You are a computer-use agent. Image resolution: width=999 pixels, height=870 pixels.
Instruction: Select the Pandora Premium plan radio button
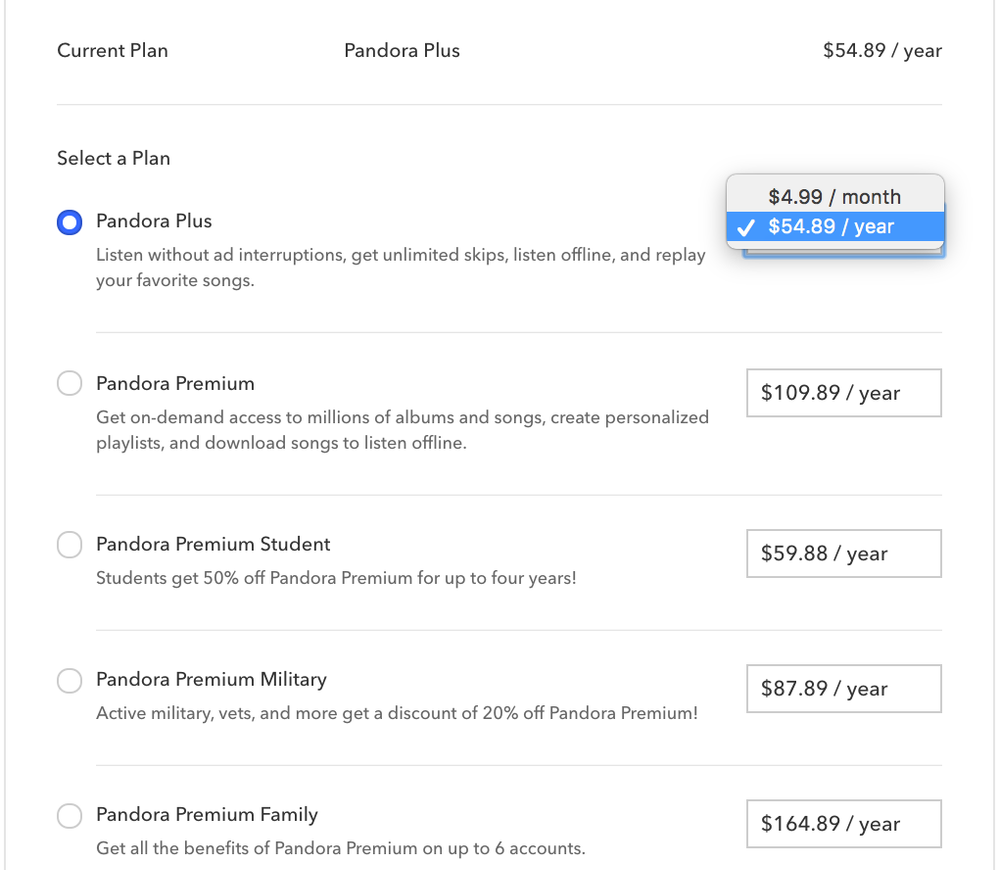click(x=69, y=383)
